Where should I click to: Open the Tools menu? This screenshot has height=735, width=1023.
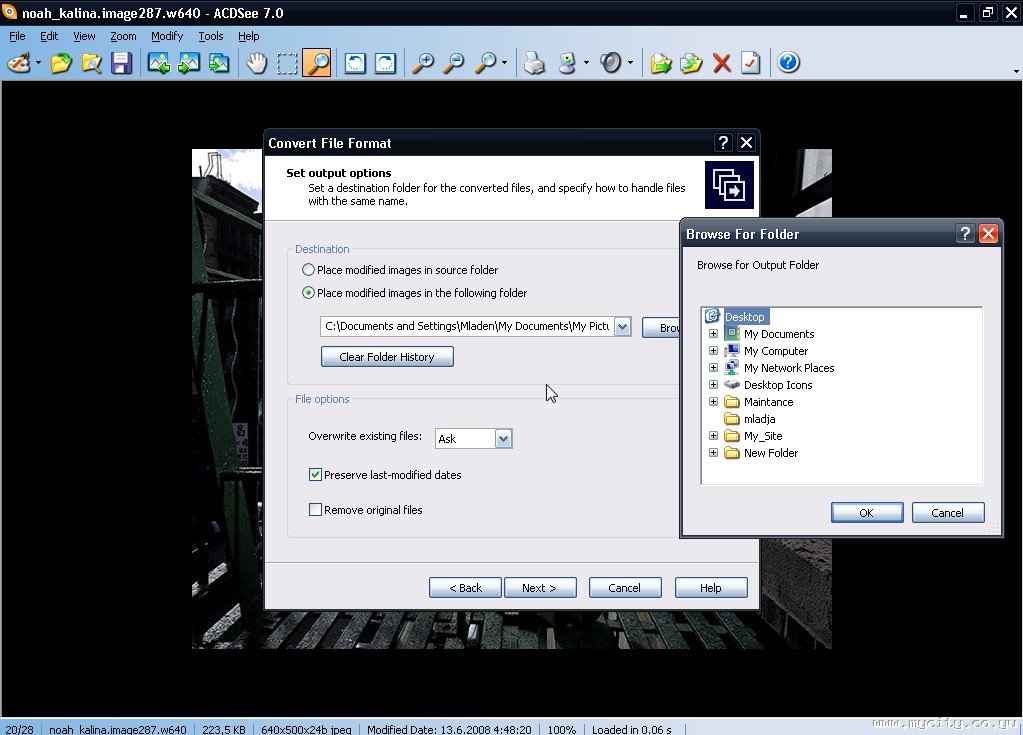pos(211,36)
